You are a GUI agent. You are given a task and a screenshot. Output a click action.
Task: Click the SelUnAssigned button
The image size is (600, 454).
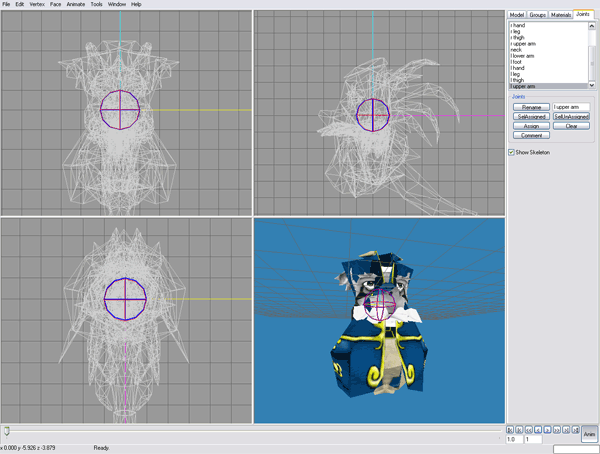pos(571,116)
